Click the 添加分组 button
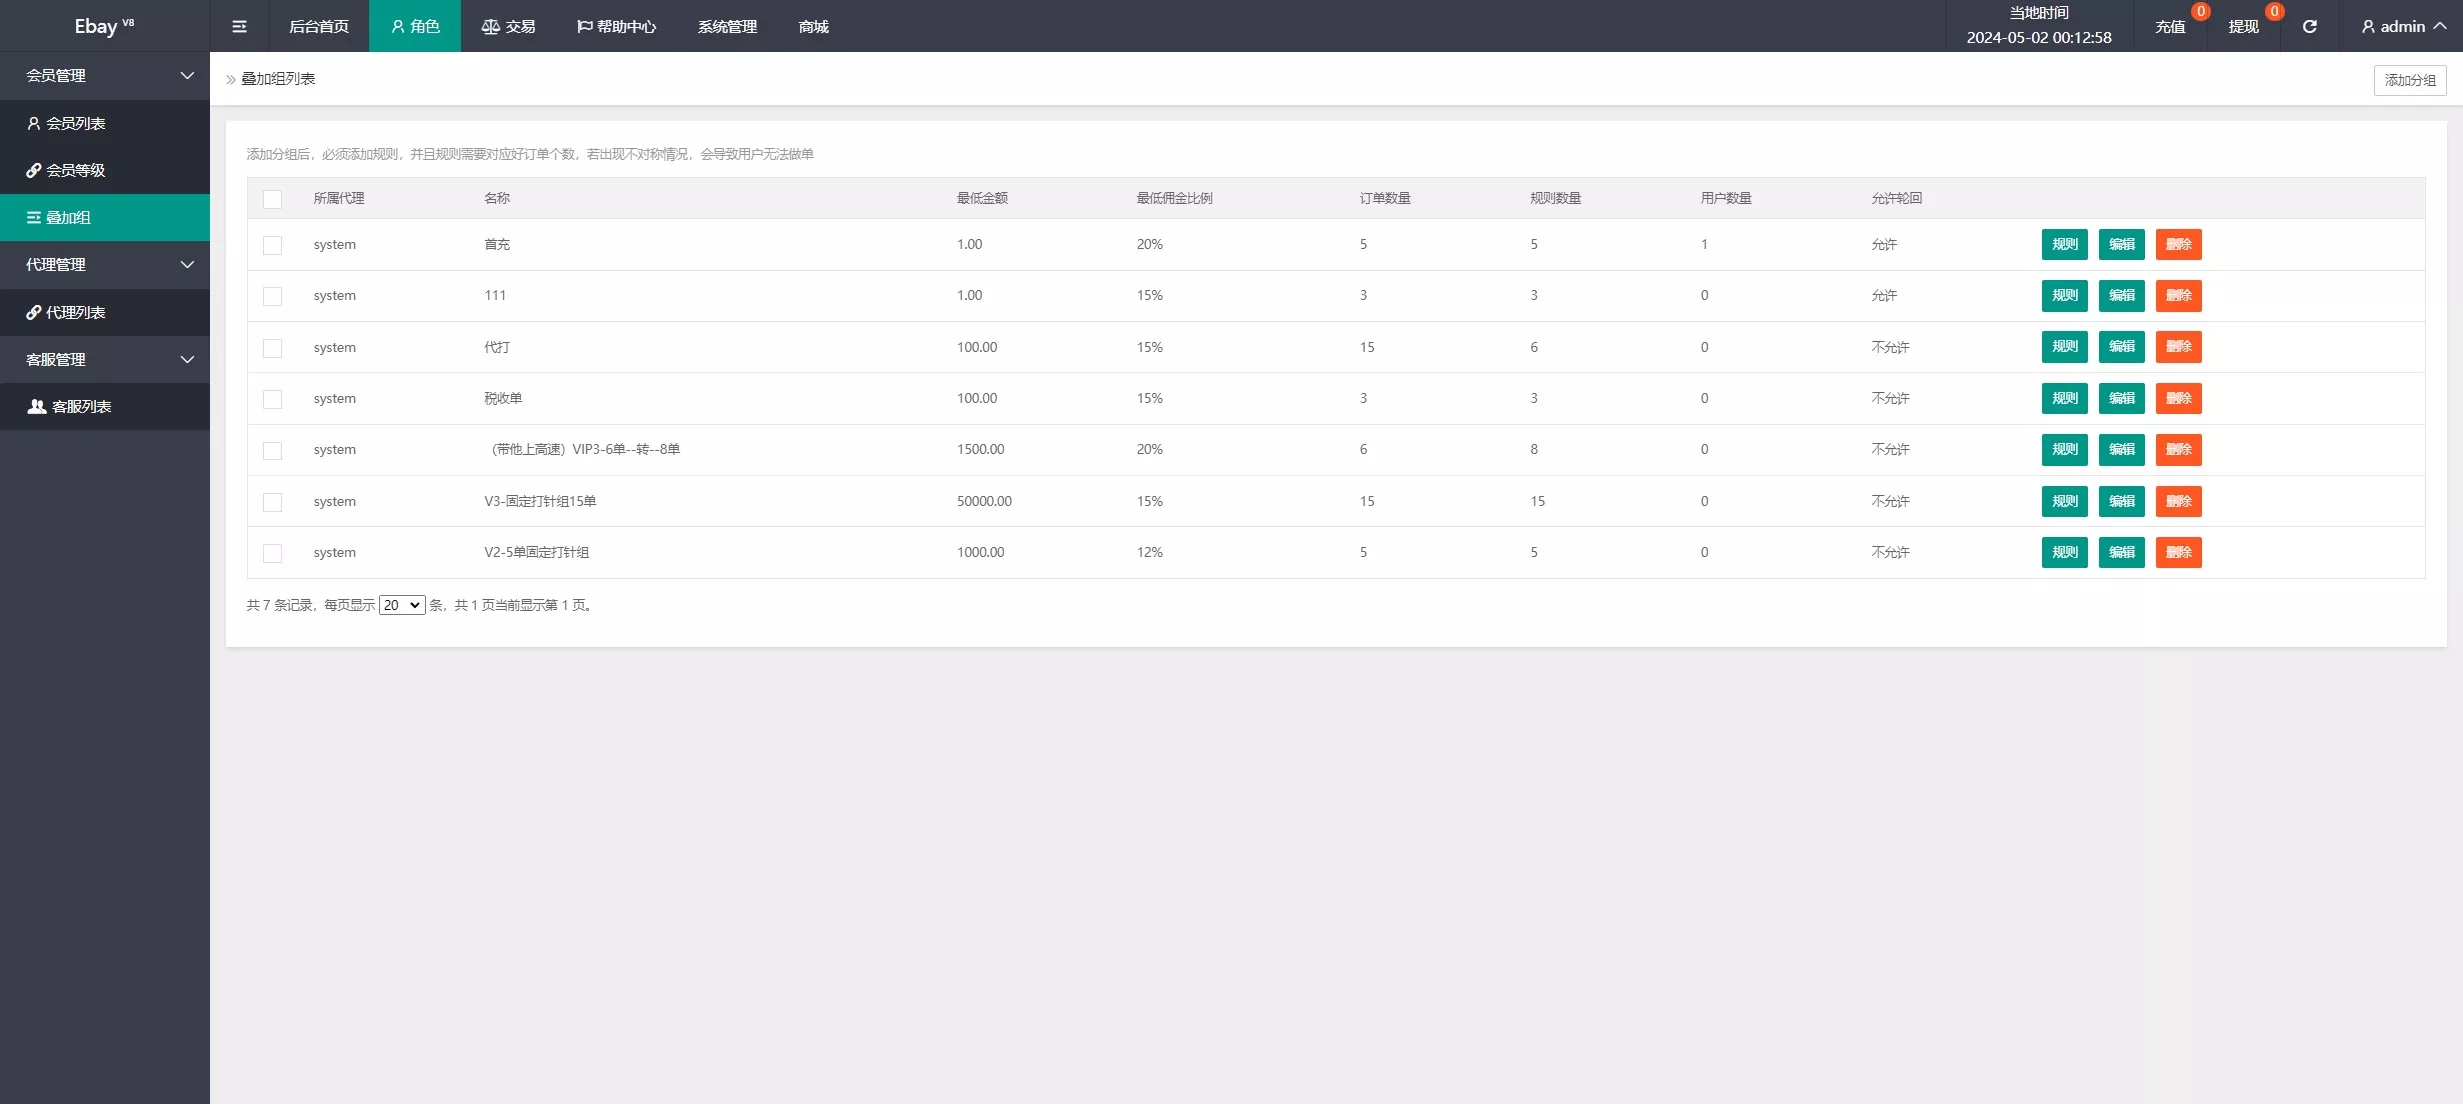This screenshot has width=2463, height=1104. coord(2409,80)
